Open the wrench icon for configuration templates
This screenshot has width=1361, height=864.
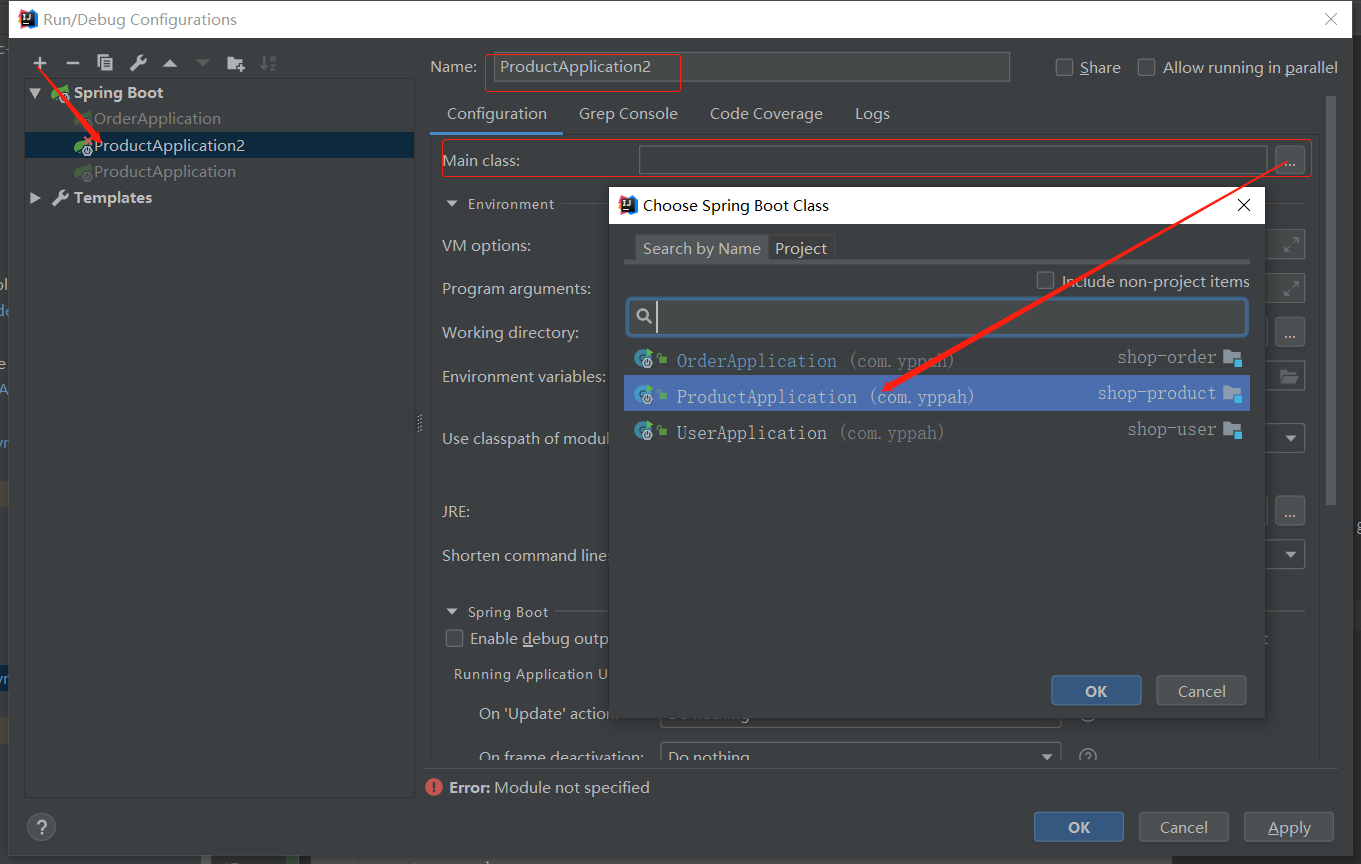click(138, 63)
